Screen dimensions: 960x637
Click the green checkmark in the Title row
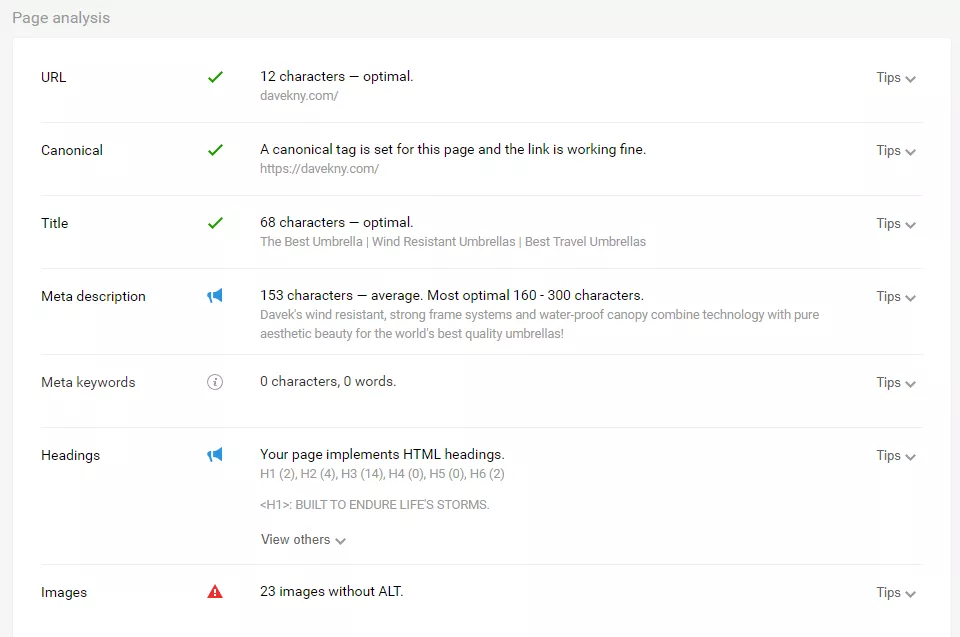pyautogui.click(x=215, y=223)
